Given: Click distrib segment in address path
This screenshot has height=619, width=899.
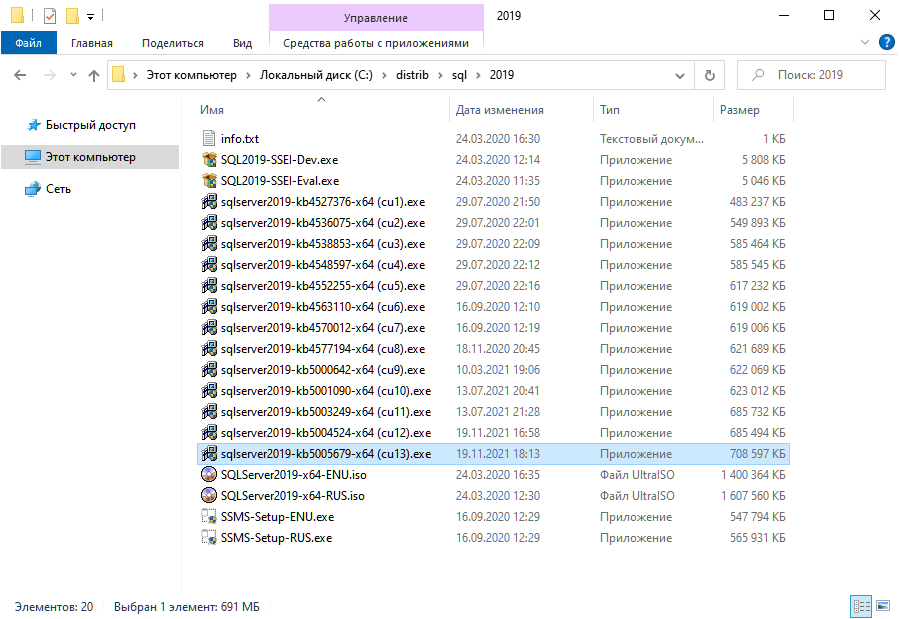Looking at the screenshot, I should 412,75.
